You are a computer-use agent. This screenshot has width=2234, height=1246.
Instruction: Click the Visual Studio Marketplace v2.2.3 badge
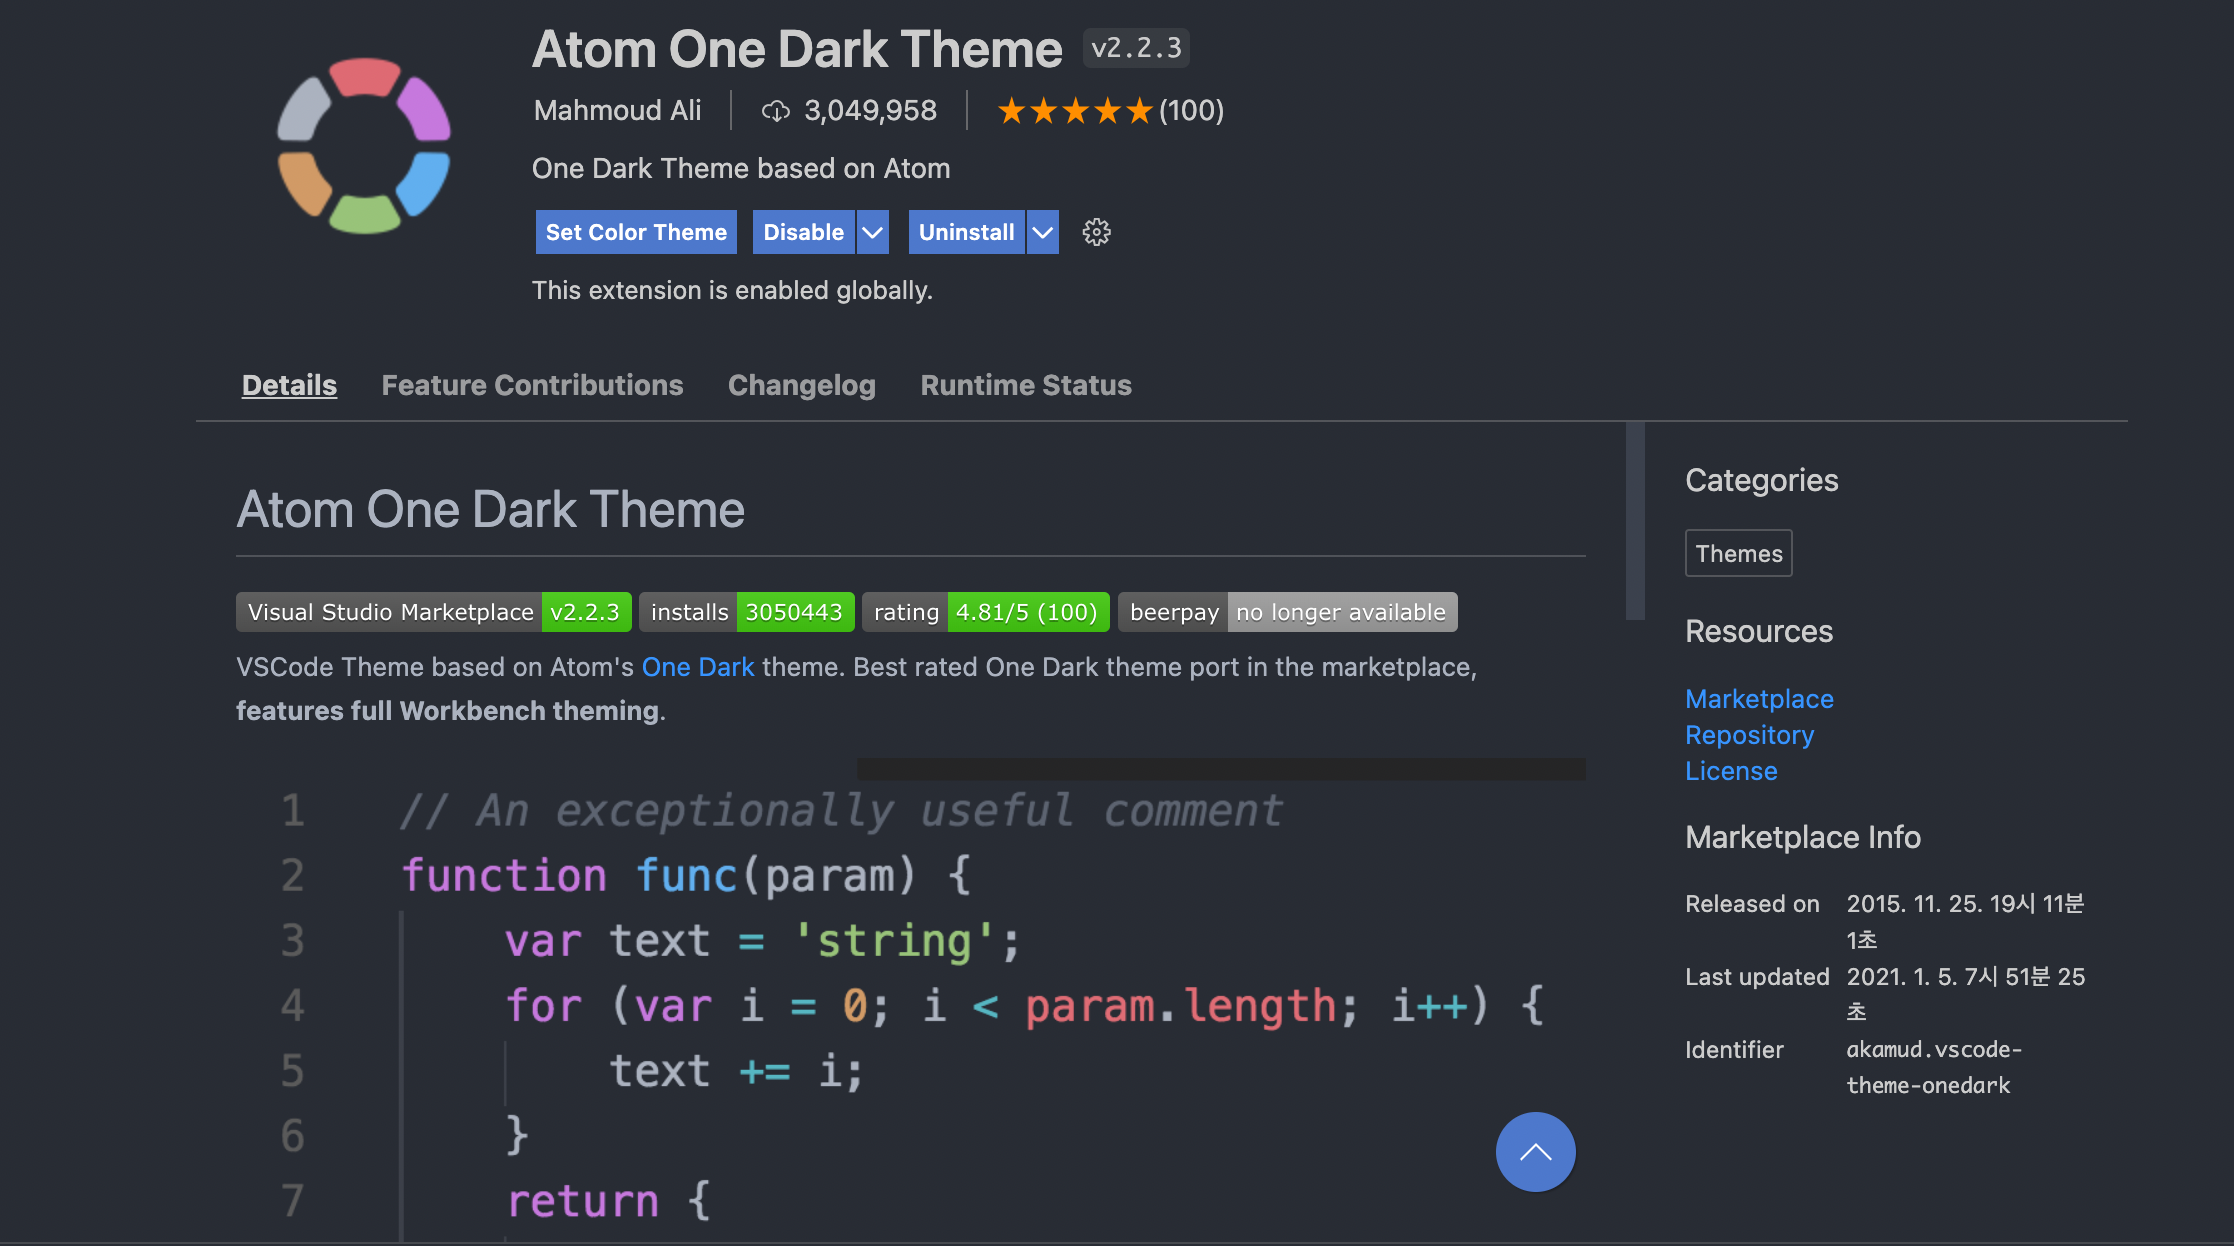[x=434, y=612]
